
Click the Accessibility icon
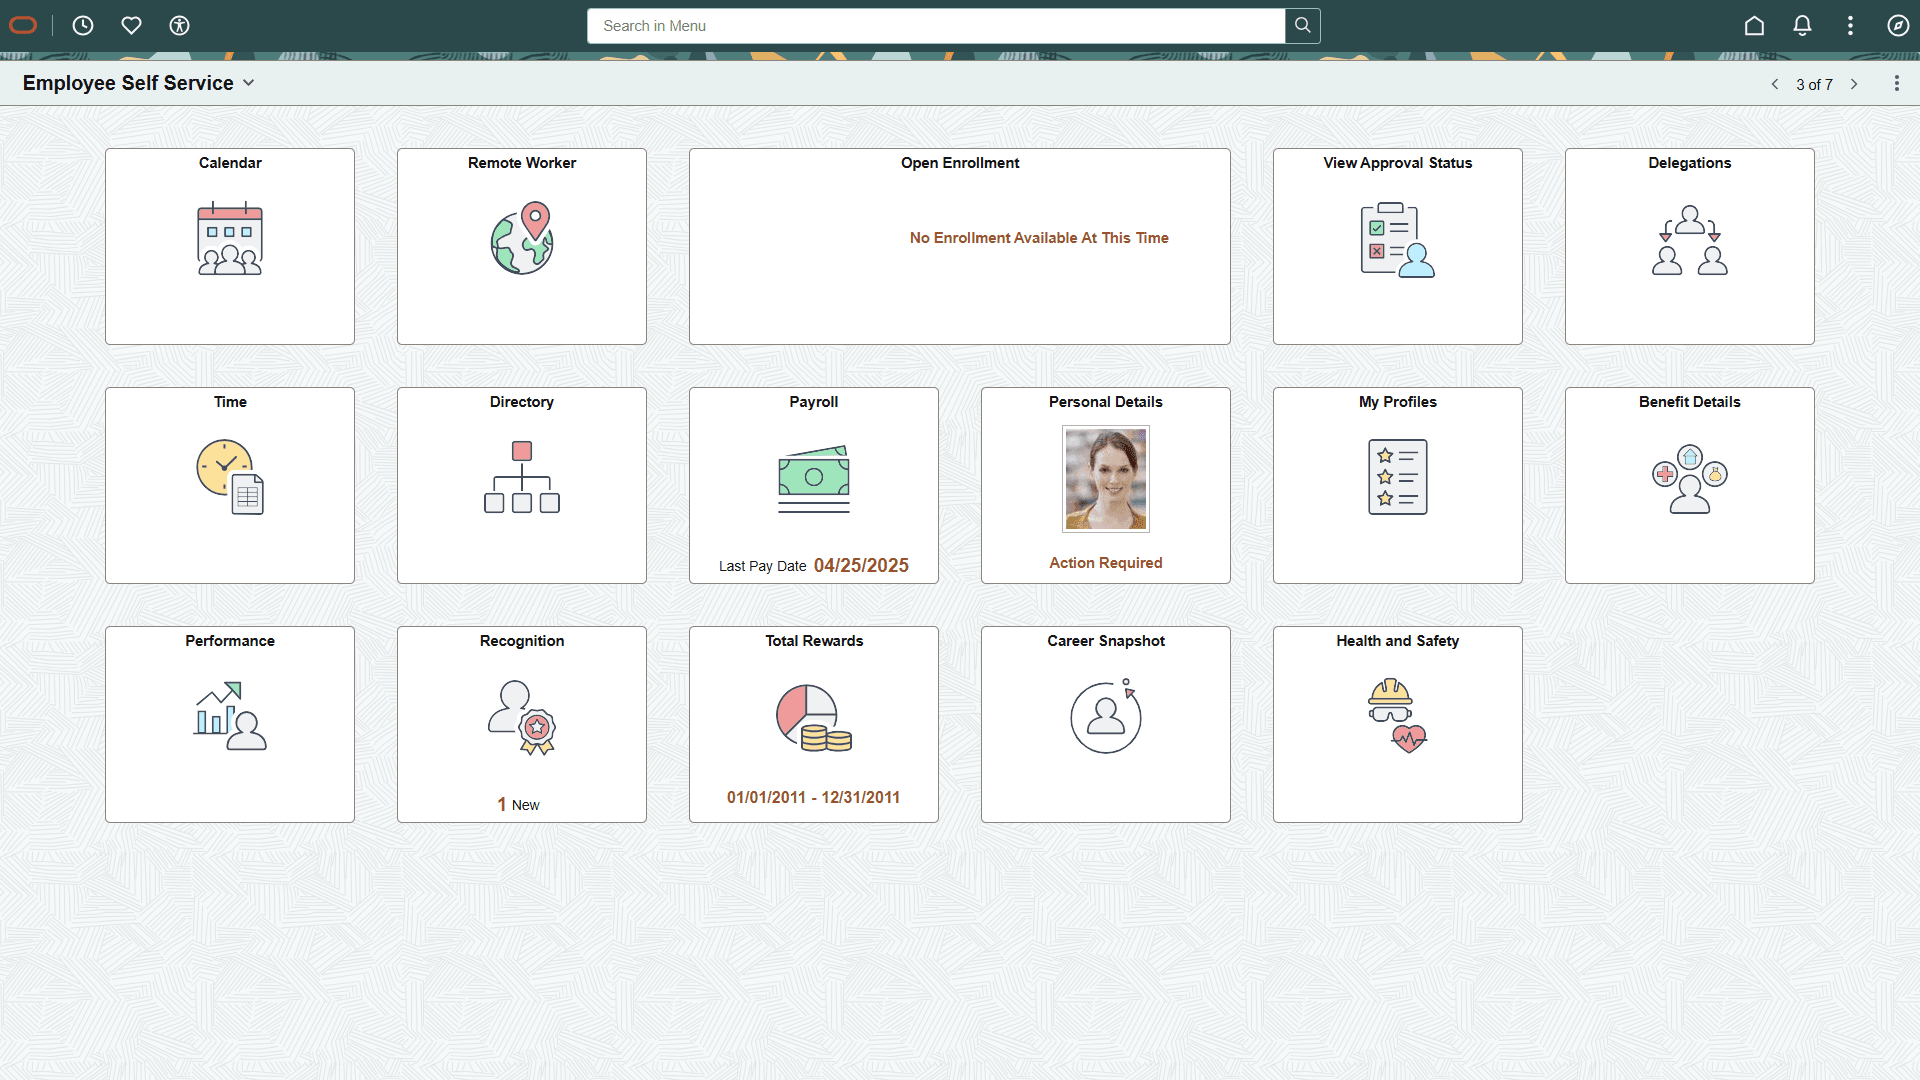point(179,25)
